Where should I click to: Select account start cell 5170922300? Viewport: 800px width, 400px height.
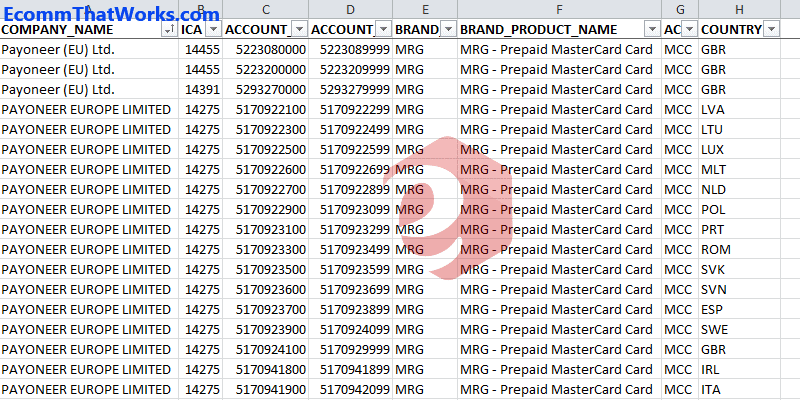(x=266, y=130)
